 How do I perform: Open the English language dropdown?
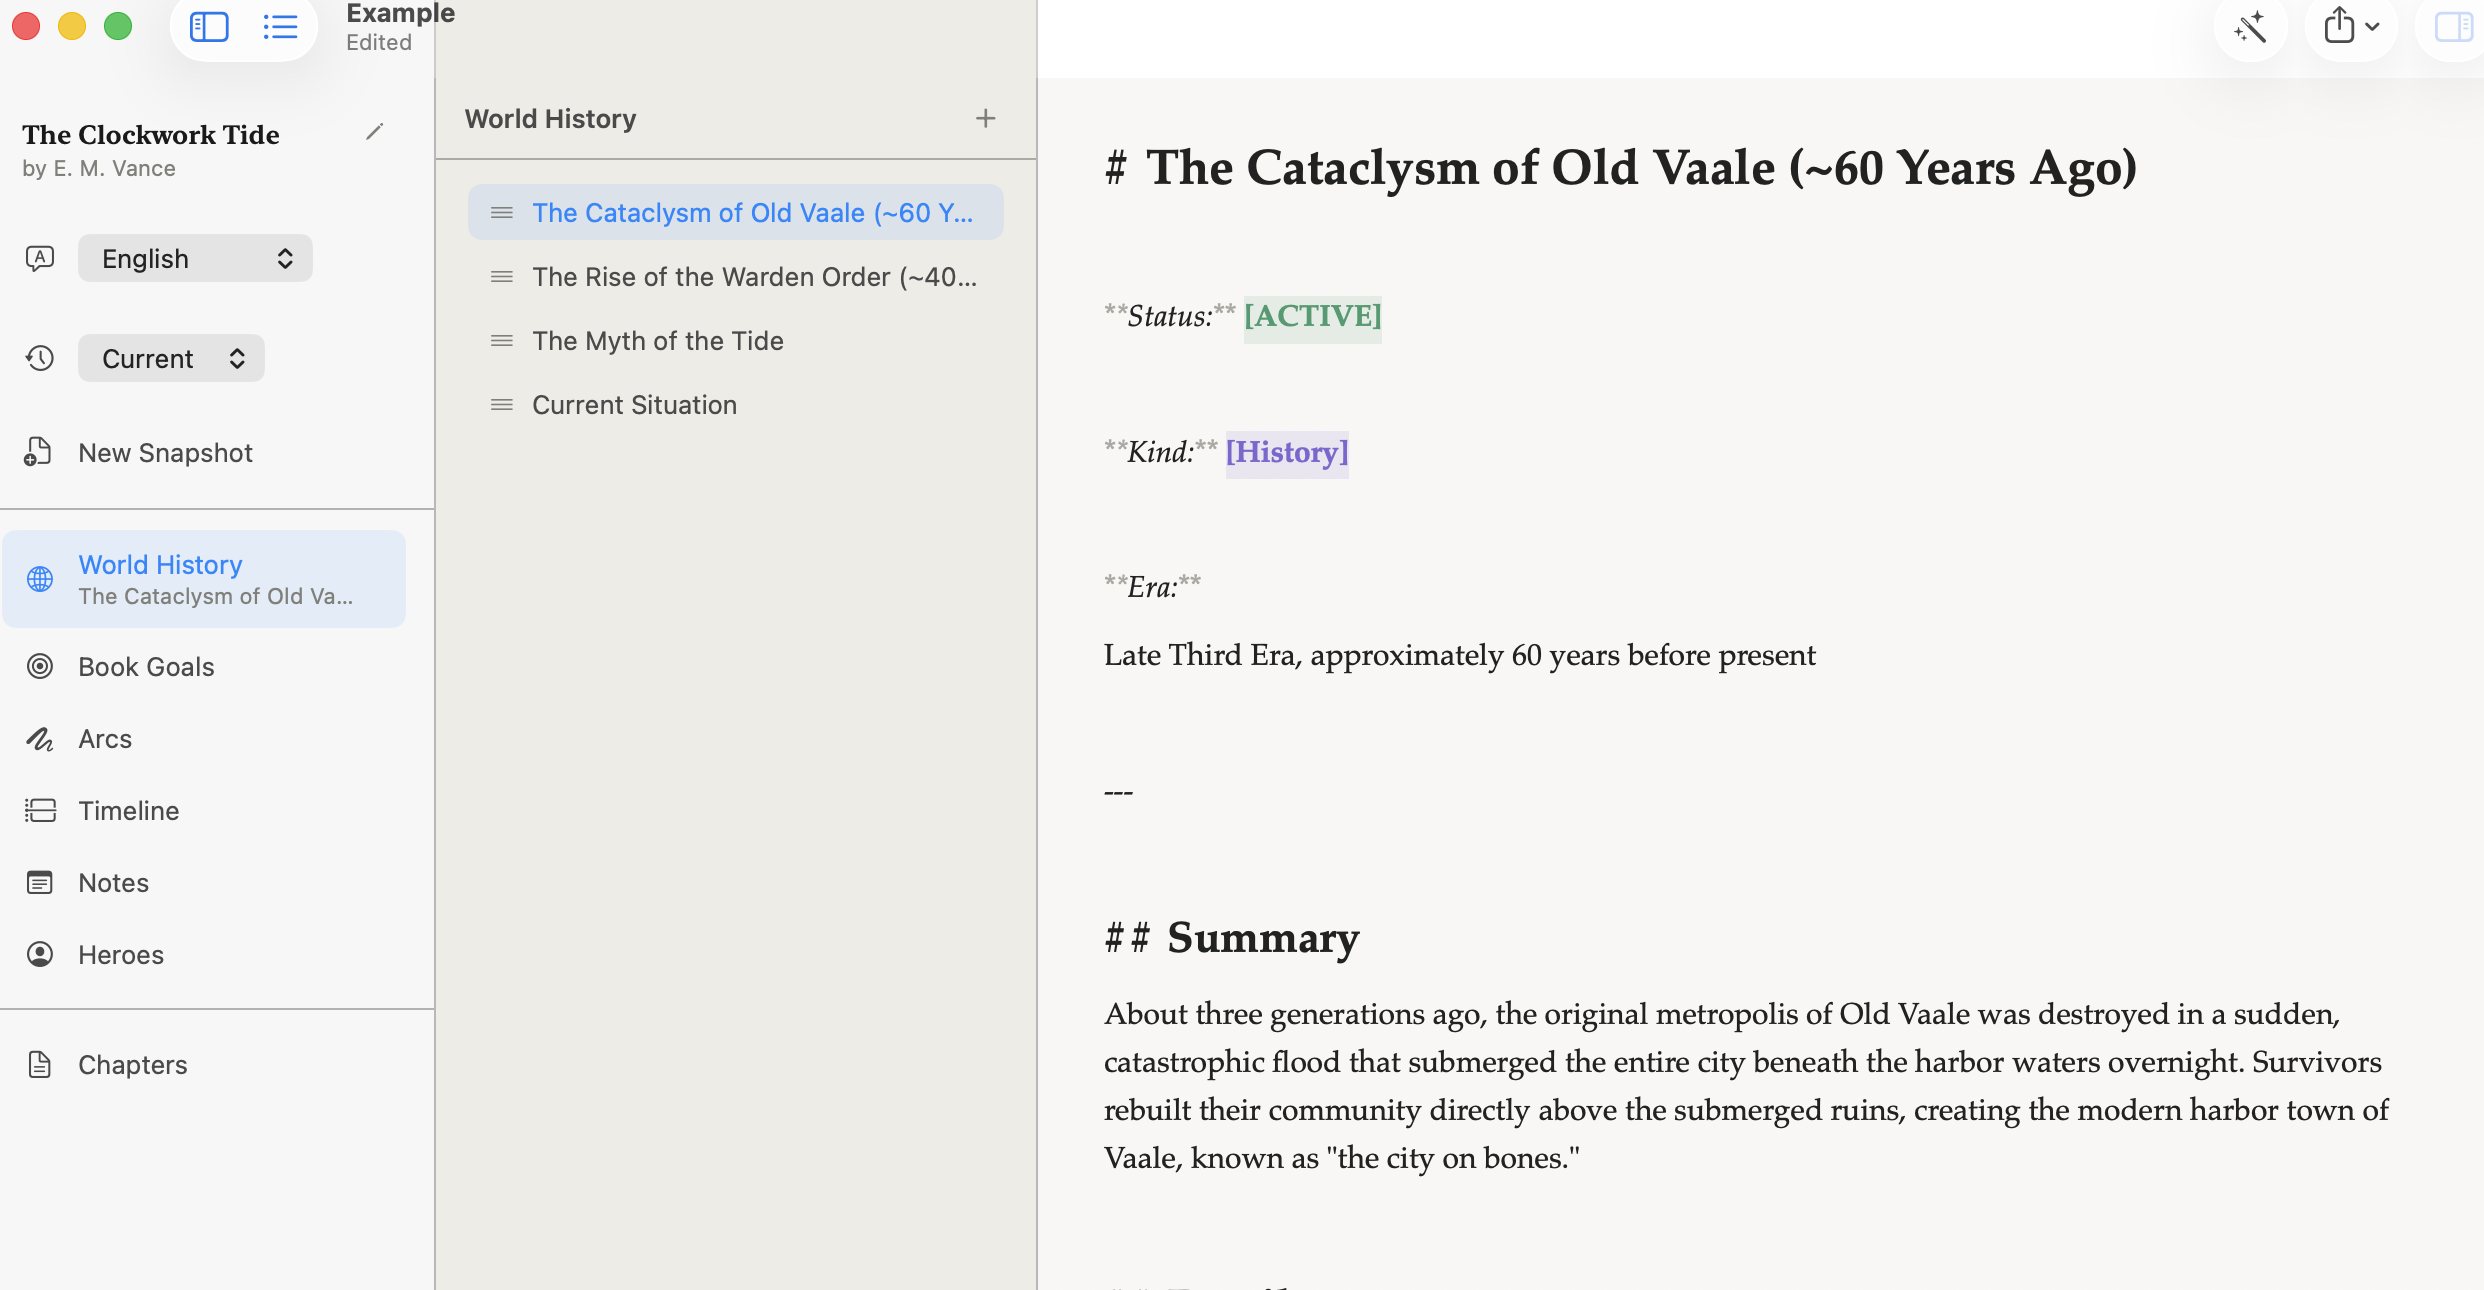pyautogui.click(x=195, y=258)
